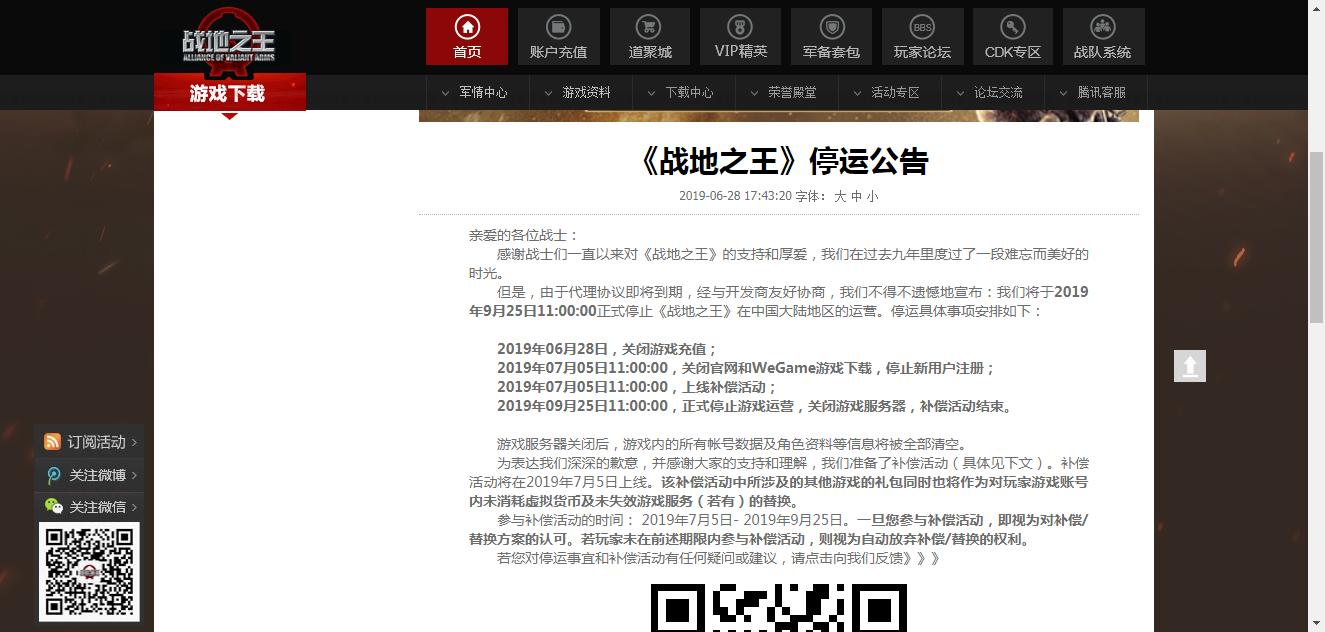
Task: Select the 首页 home icon
Action: click(x=466, y=28)
